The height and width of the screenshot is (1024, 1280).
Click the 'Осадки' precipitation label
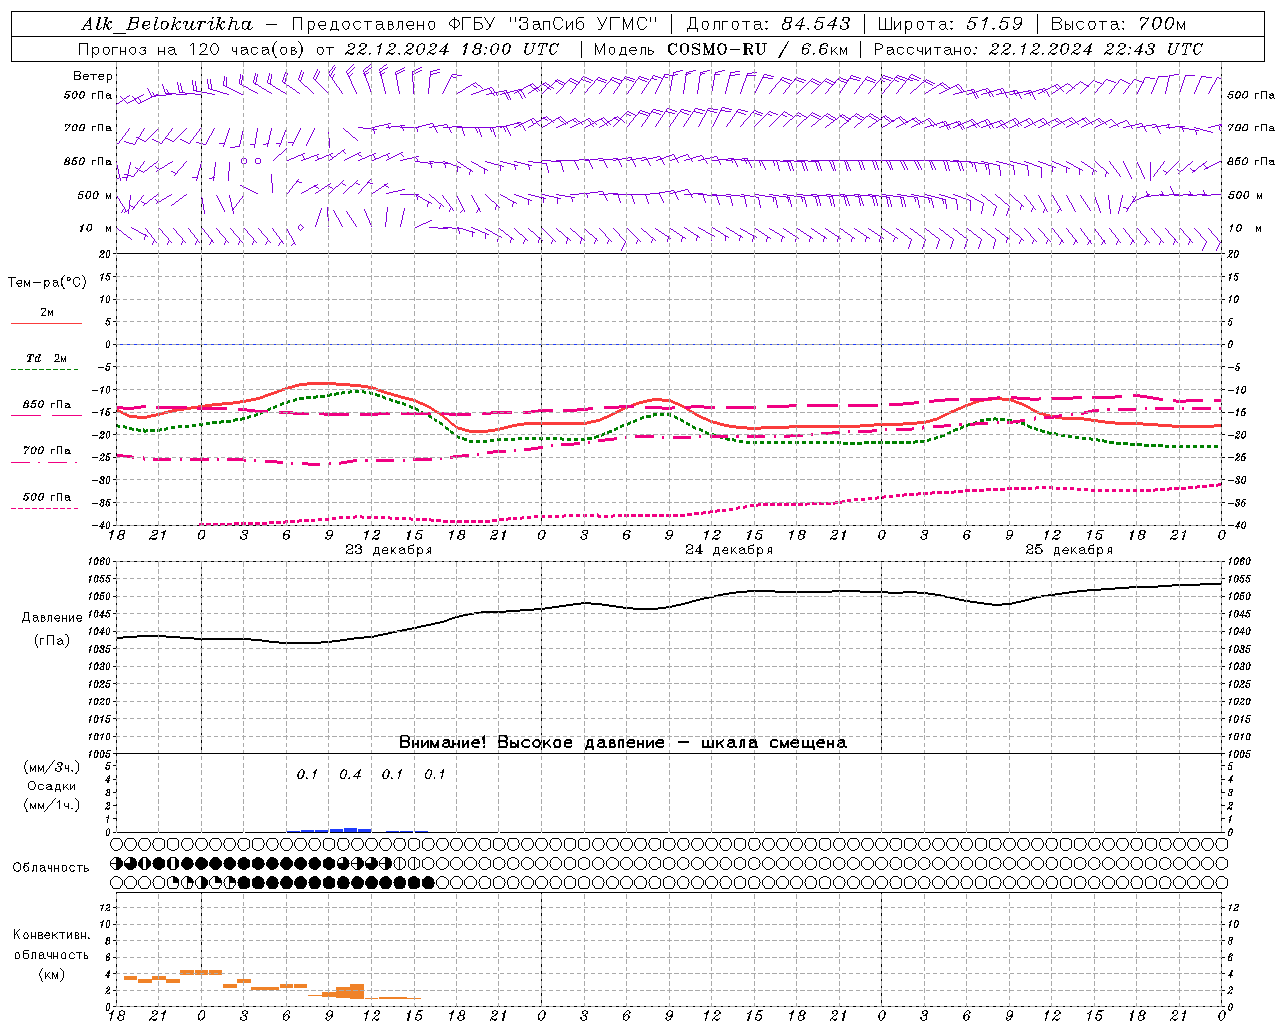point(52,786)
